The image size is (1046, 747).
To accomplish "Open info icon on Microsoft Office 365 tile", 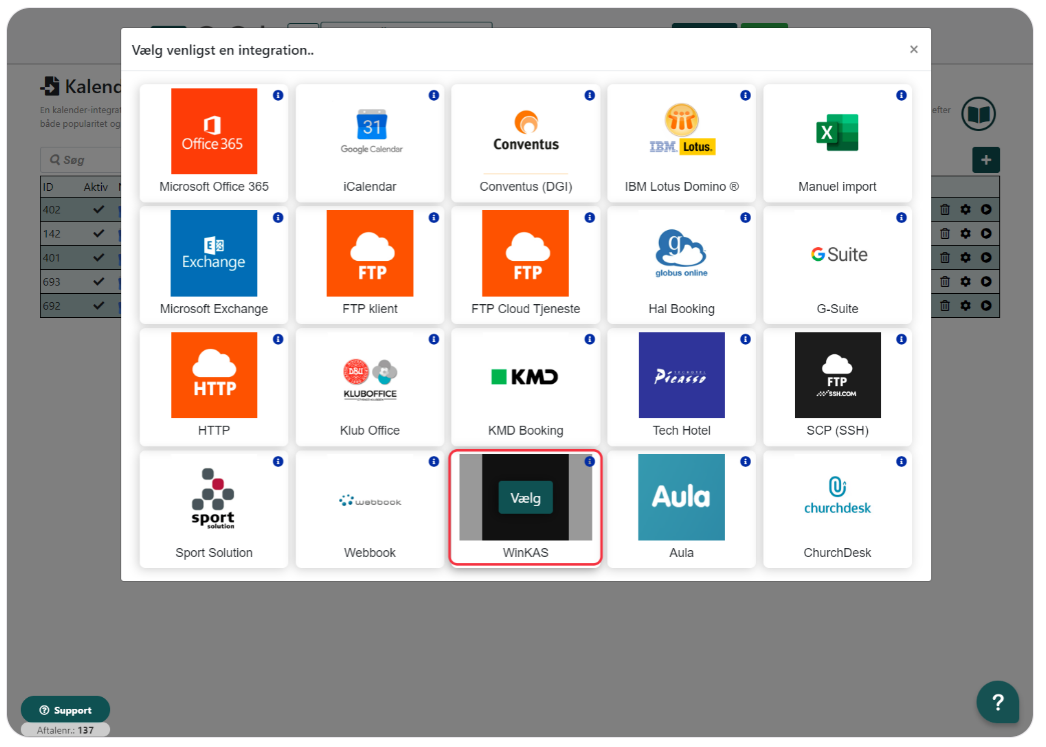I will coord(278,95).
